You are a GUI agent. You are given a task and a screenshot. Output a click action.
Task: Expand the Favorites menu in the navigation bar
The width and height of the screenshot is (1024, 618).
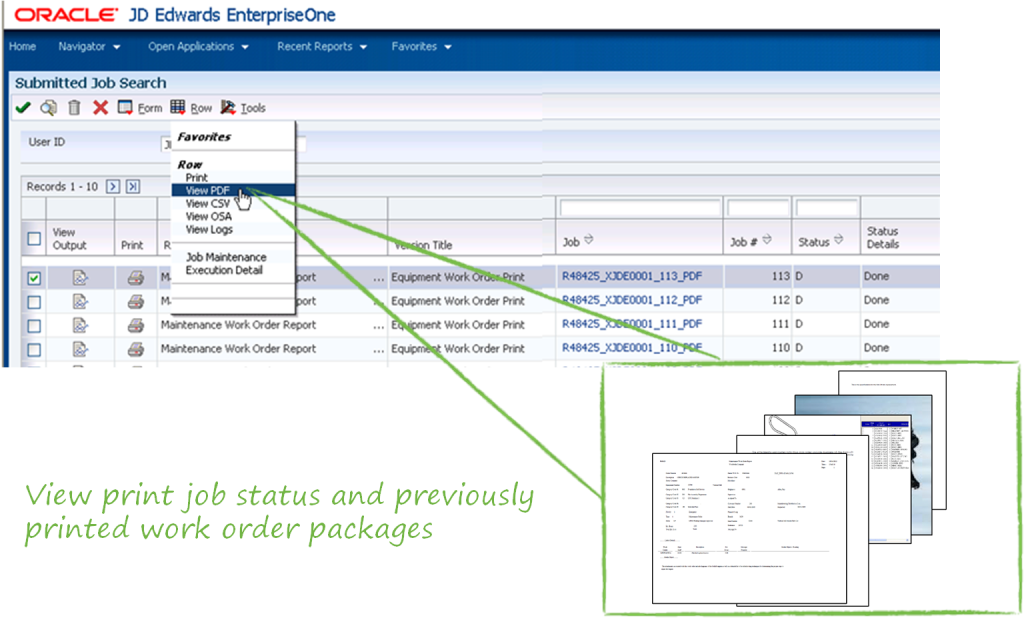pos(421,46)
